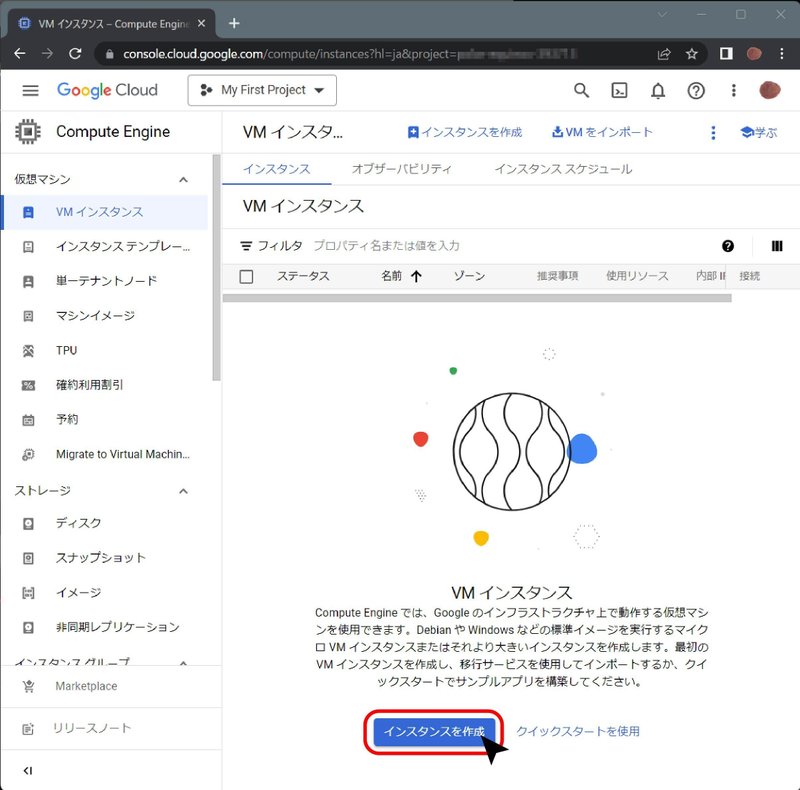Click the スナップショット icon in sidebar
Screen dimensions: 800x790
click(29, 558)
